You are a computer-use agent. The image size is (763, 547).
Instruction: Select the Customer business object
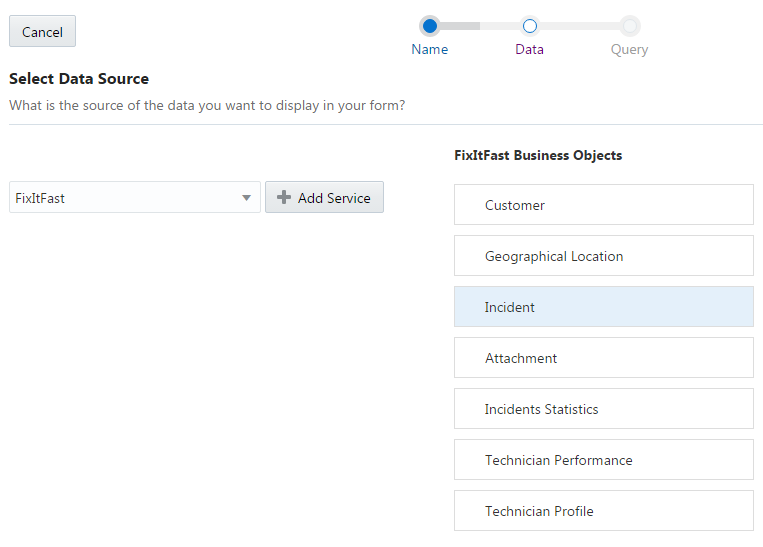603,205
